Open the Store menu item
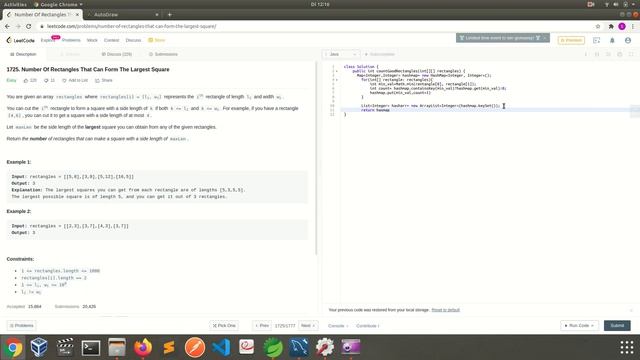Screen dimensions: 640x360 (x=156, y=40)
